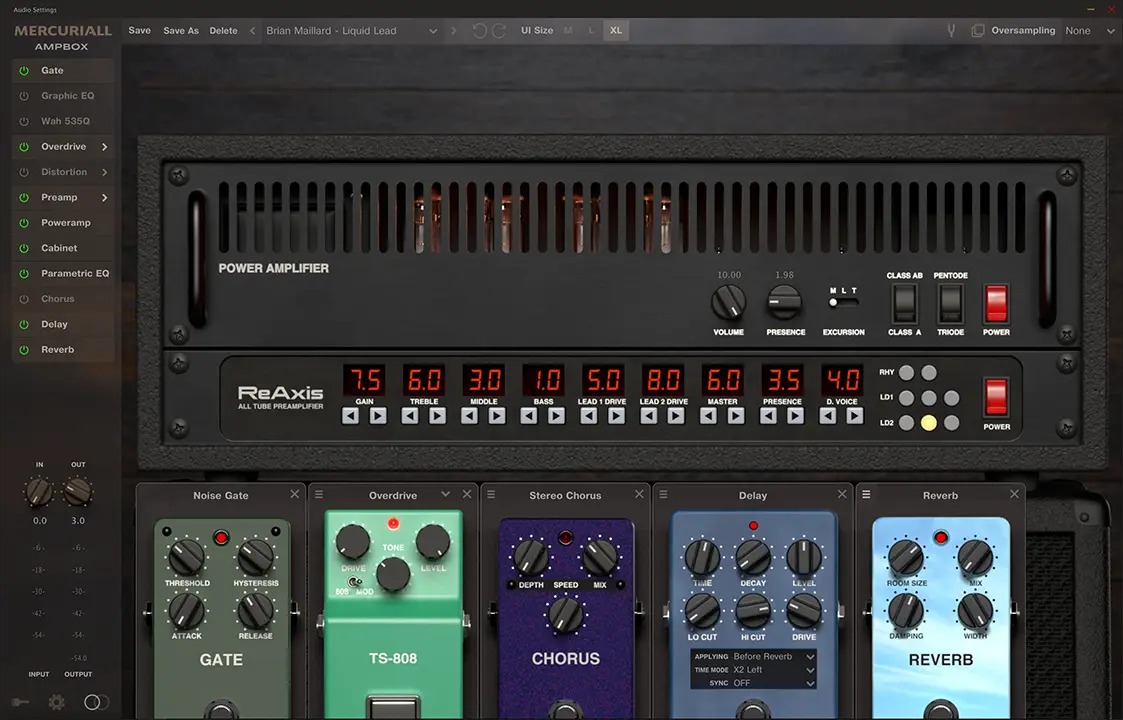Screen dimensions: 1123x720
Task: Close the Noise Gate pedal panel
Action: click(x=295, y=495)
